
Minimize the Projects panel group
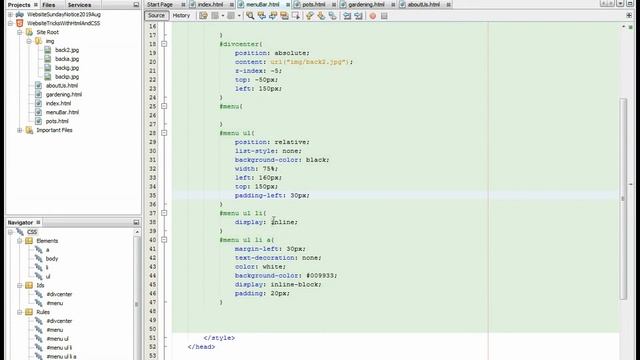[136, 5]
